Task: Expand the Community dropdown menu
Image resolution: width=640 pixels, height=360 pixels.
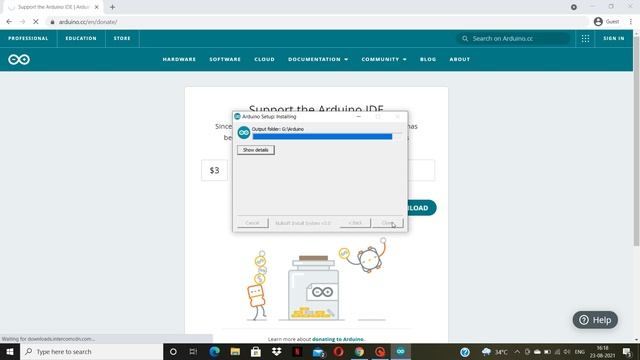Action: click(x=384, y=60)
